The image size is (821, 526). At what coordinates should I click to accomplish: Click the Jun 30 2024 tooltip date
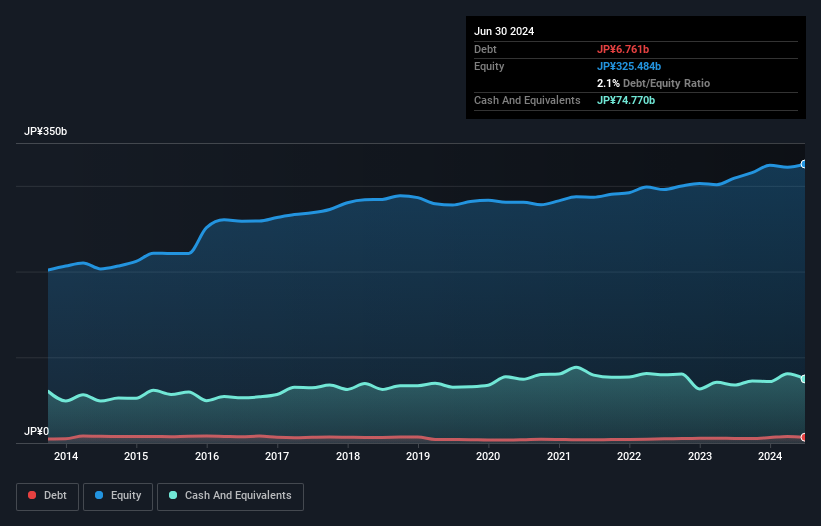(504, 31)
